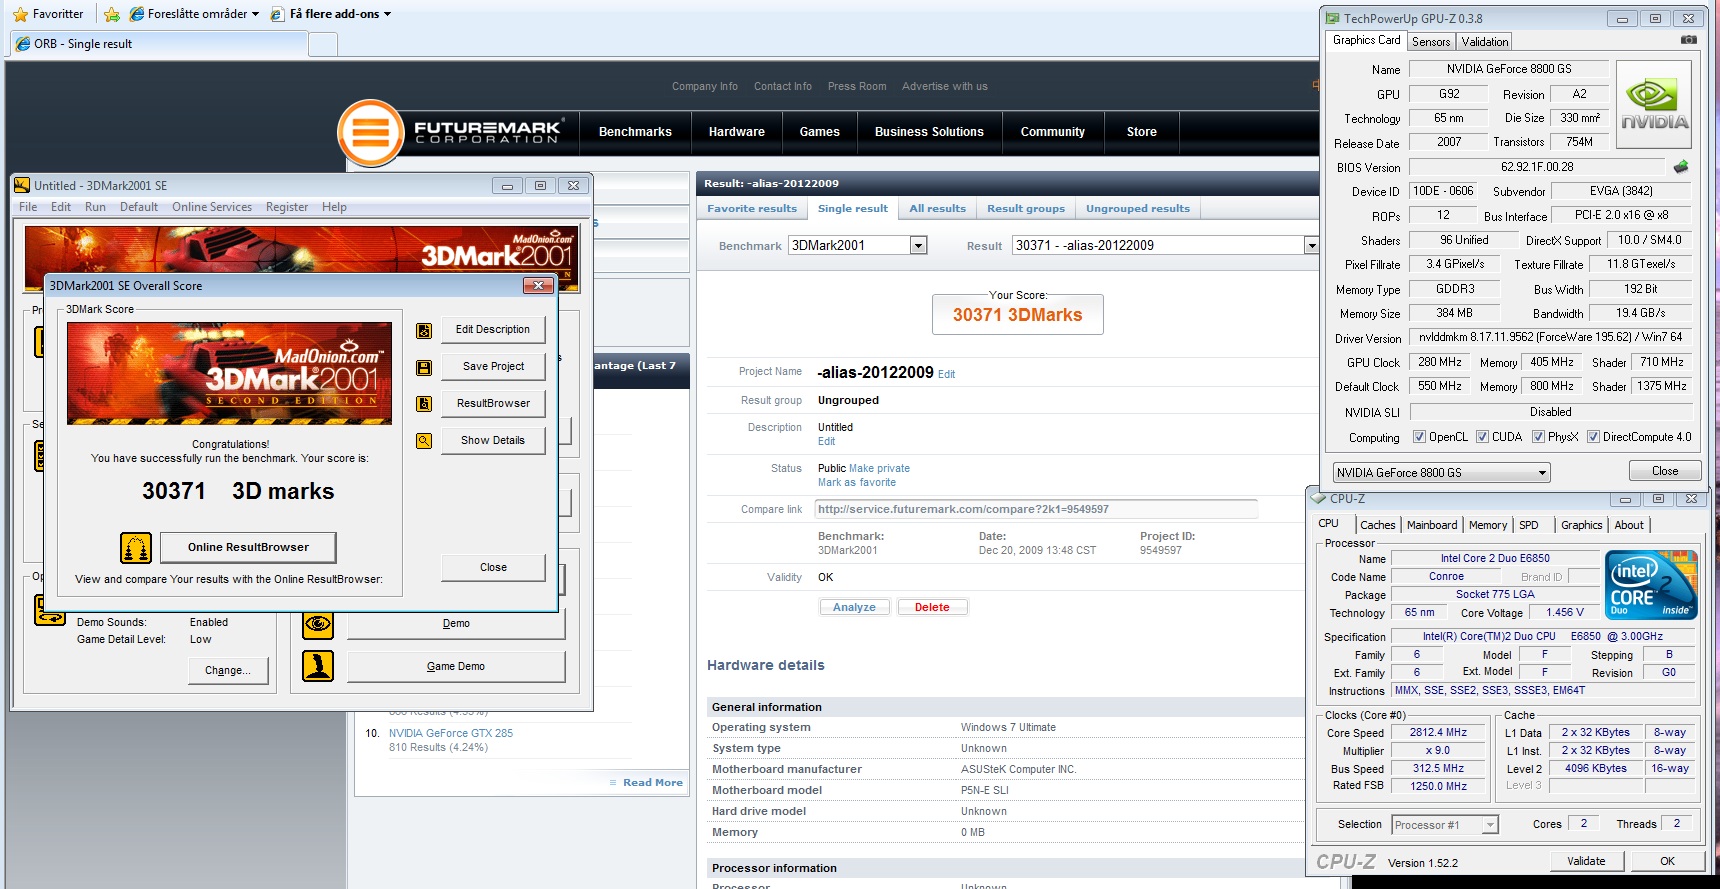Click the Favoritter star icon
Screen dimensions: 1720x889
tap(20, 14)
